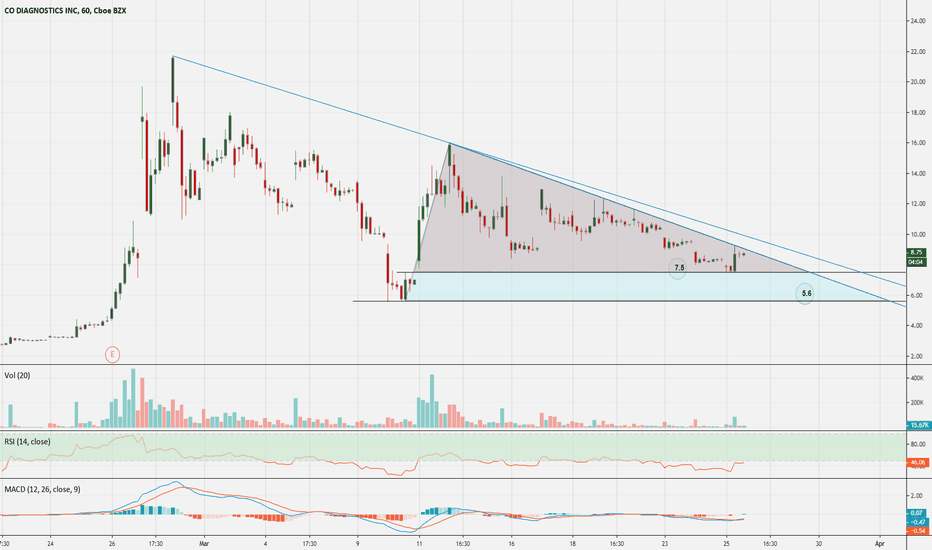Click the 20.00 price axis label
This screenshot has width=932, height=550.
(918, 82)
